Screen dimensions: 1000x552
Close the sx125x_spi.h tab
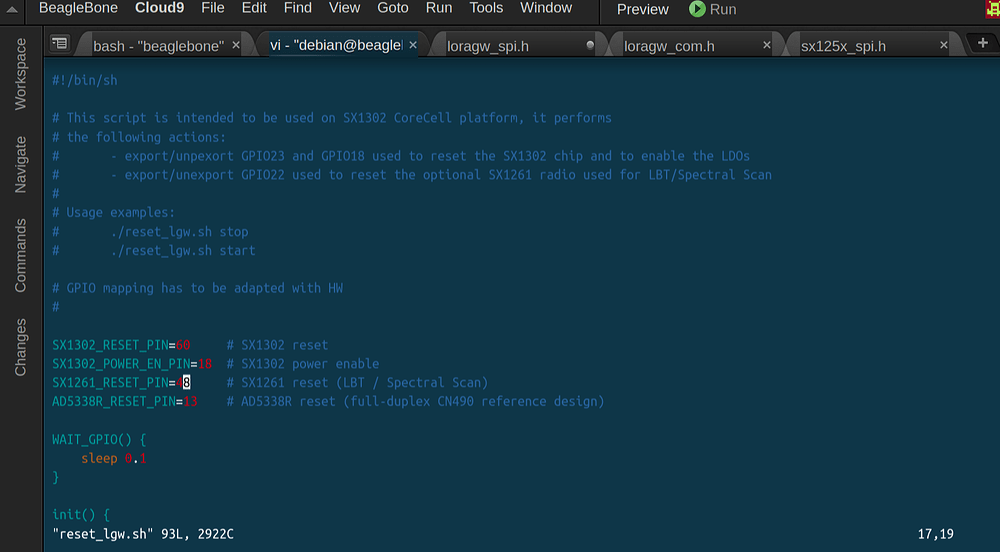(x=944, y=45)
